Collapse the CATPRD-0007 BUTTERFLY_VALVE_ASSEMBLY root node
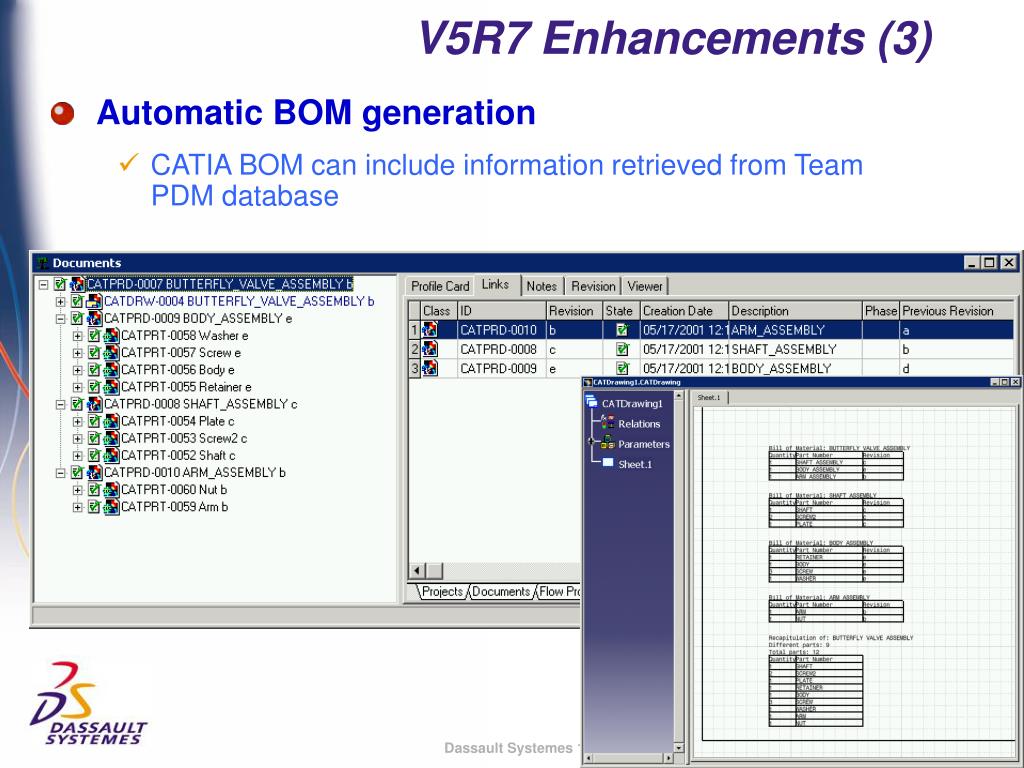 [43, 285]
